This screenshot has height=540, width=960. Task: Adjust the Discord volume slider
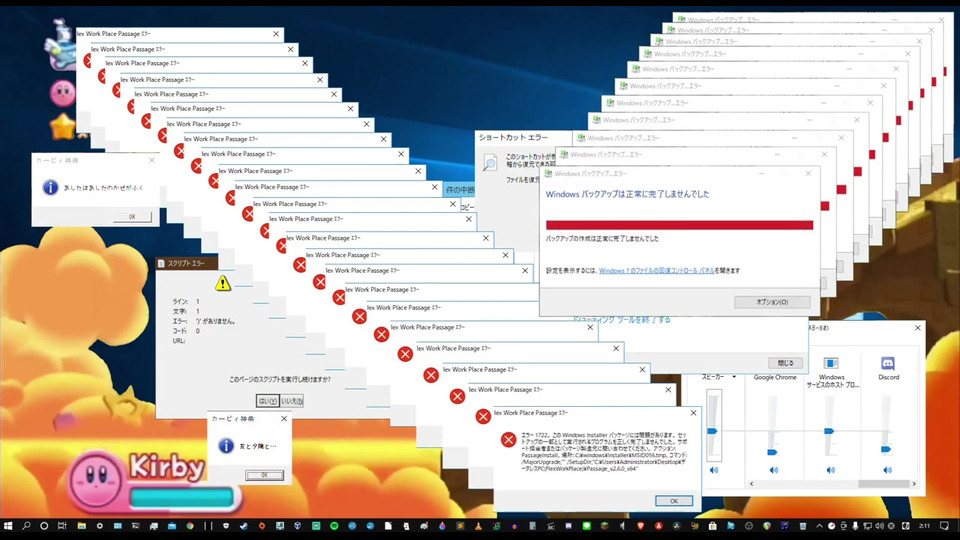click(886, 449)
